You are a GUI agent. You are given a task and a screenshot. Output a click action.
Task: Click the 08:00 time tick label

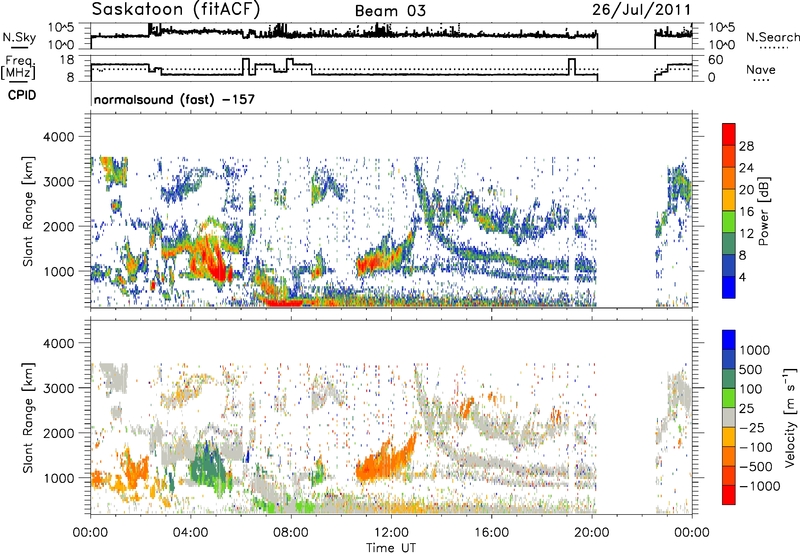click(291, 533)
